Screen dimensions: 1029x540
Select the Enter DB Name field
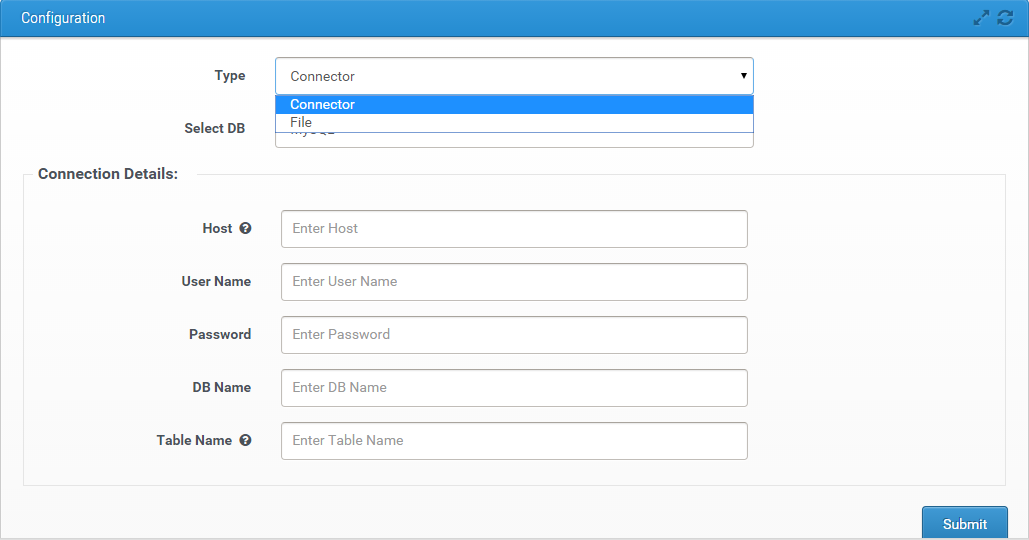[x=514, y=388]
